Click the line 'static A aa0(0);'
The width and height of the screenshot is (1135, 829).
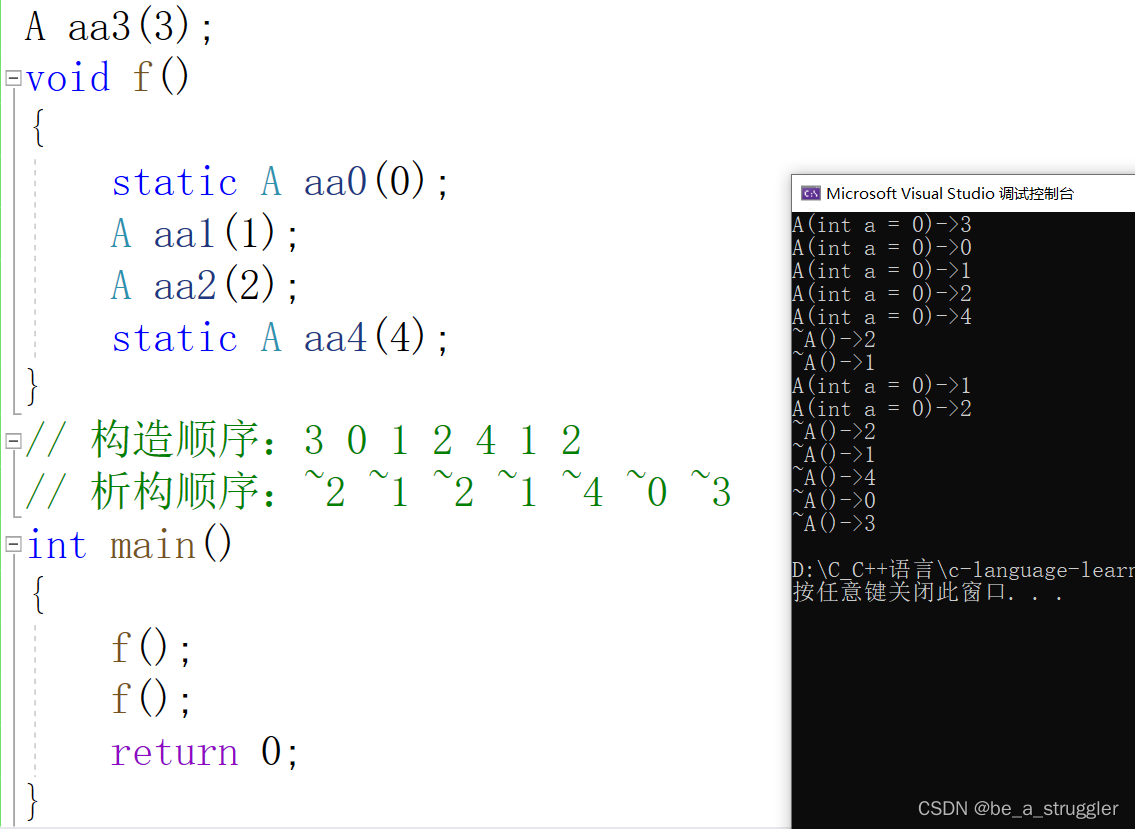pyautogui.click(x=281, y=182)
